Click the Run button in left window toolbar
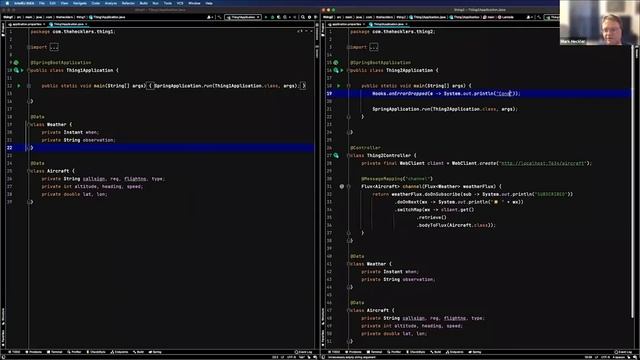The image size is (640, 360). pyautogui.click(x=266, y=17)
